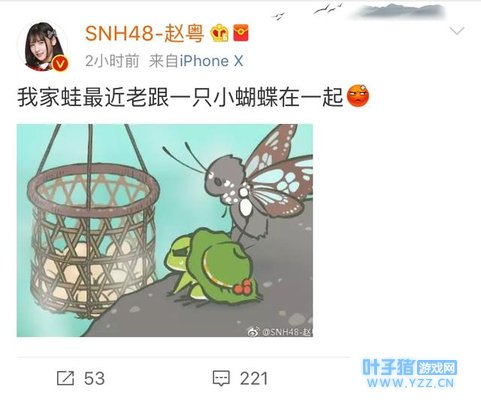Open the repost count 53
The image size is (481, 400).
[94, 379]
